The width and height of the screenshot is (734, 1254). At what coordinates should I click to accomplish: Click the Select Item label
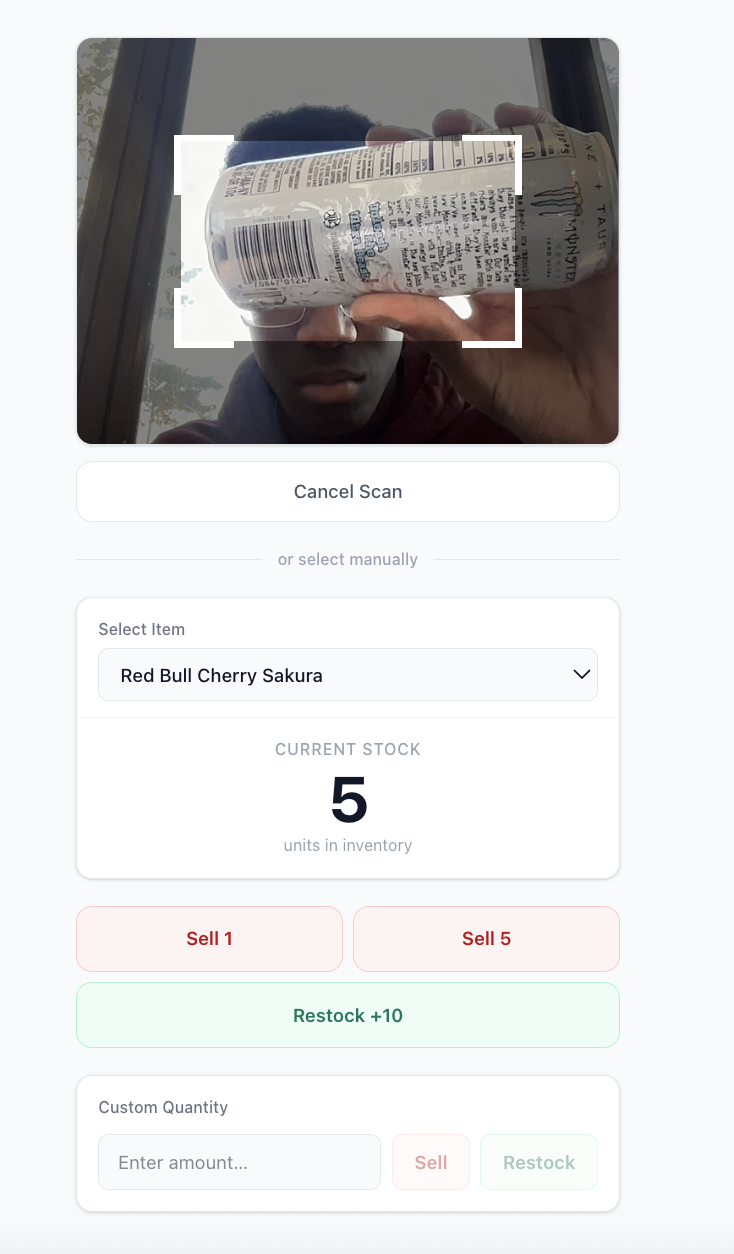pyautogui.click(x=141, y=629)
